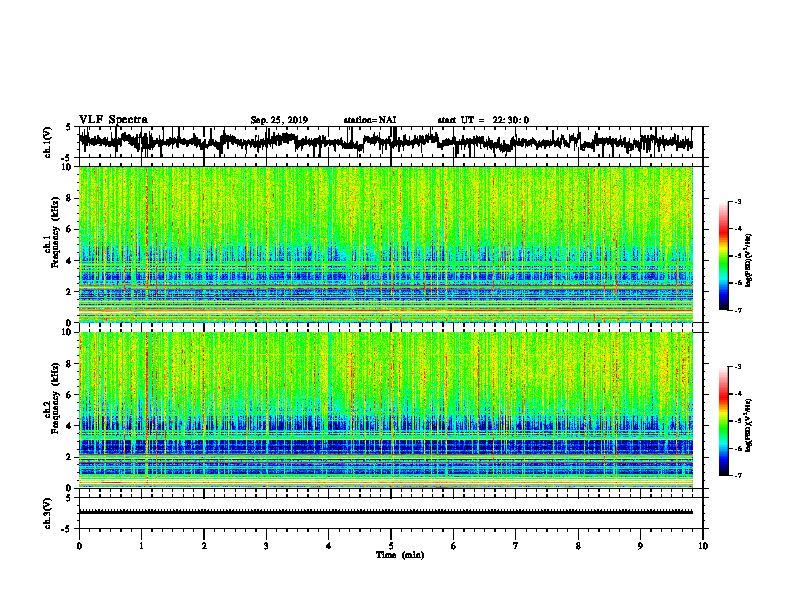
Task: Click inside the ch.1 spectrogram panel
Action: point(386,244)
